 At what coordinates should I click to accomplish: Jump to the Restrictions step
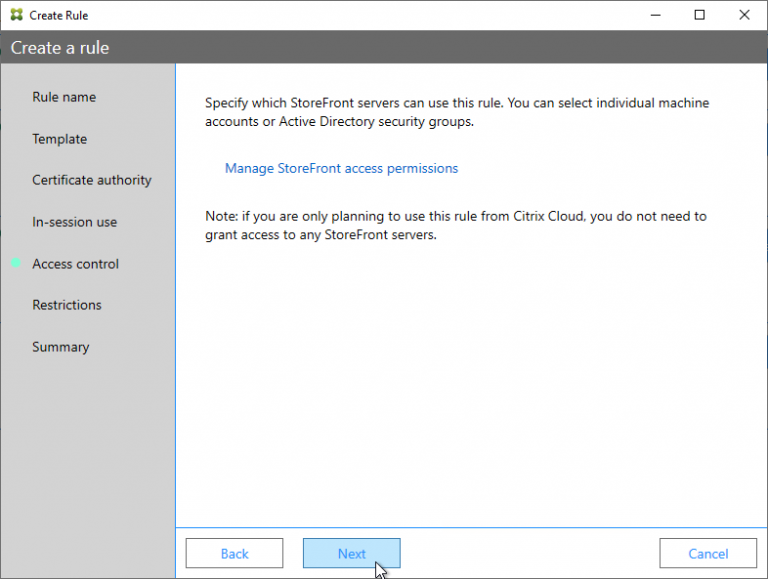(67, 305)
